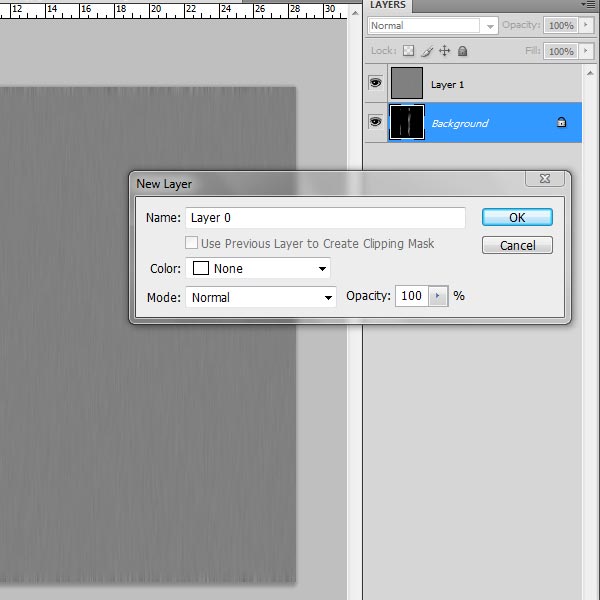Screen dimensions: 600x600
Task: Hide the Background layer with eye icon
Action: click(375, 122)
